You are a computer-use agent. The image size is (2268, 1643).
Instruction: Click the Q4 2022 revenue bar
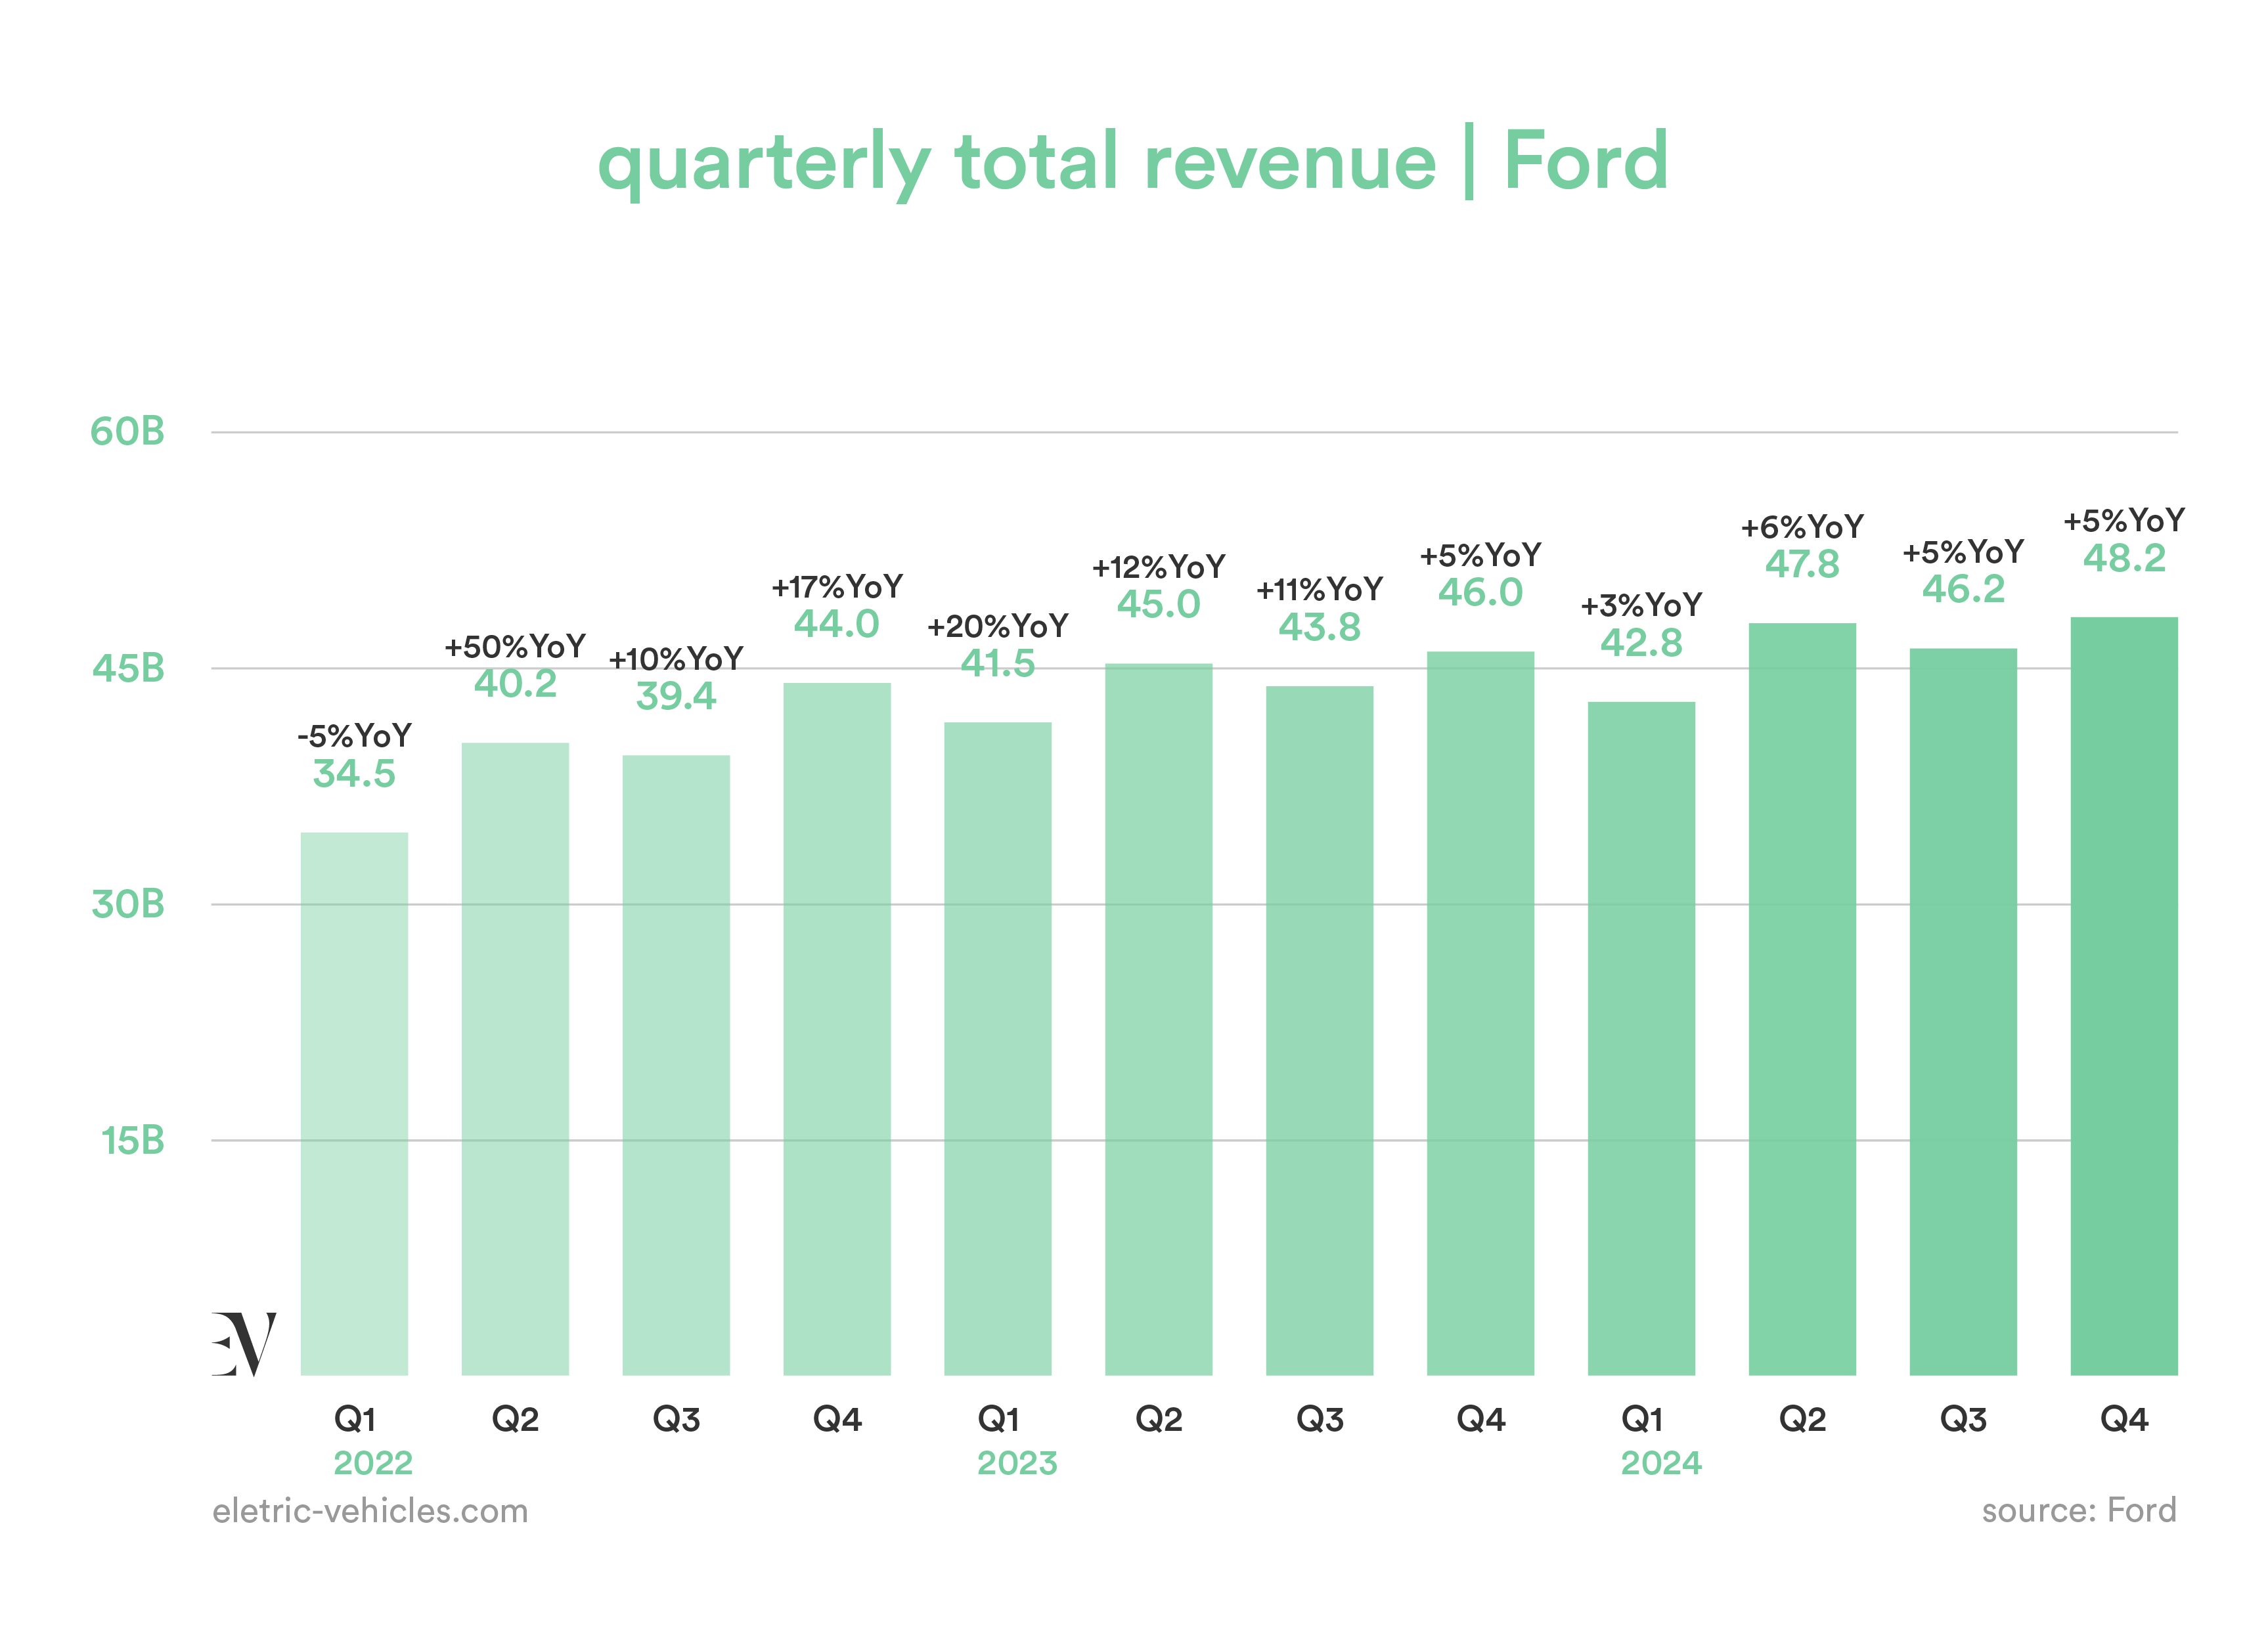coord(837,1029)
